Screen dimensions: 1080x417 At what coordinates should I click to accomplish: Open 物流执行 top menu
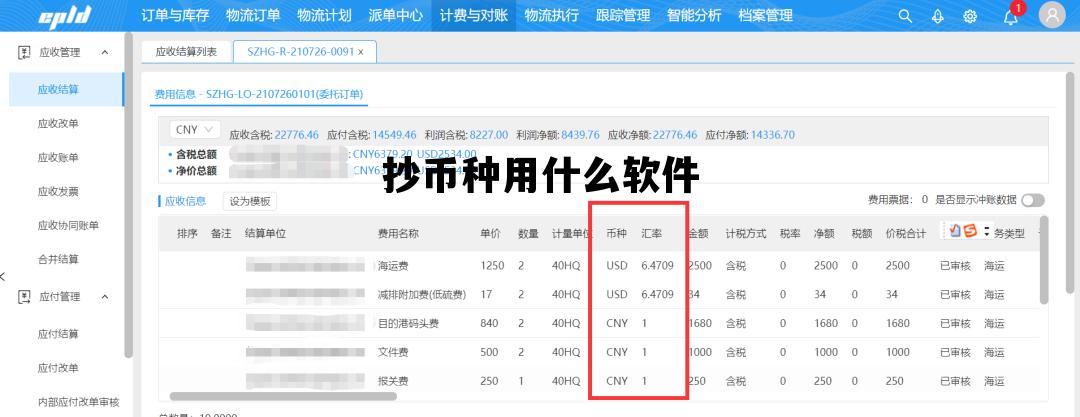(x=552, y=15)
